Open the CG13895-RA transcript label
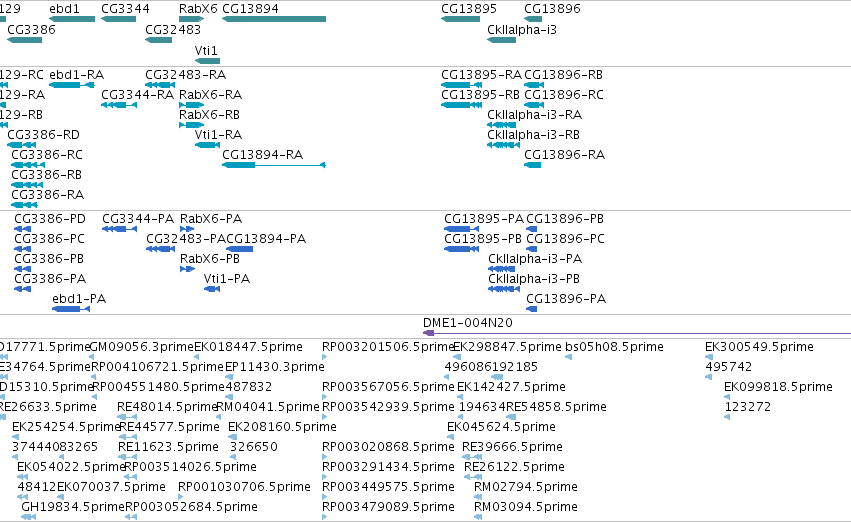Image resolution: width=851 pixels, height=522 pixels. [x=481, y=74]
